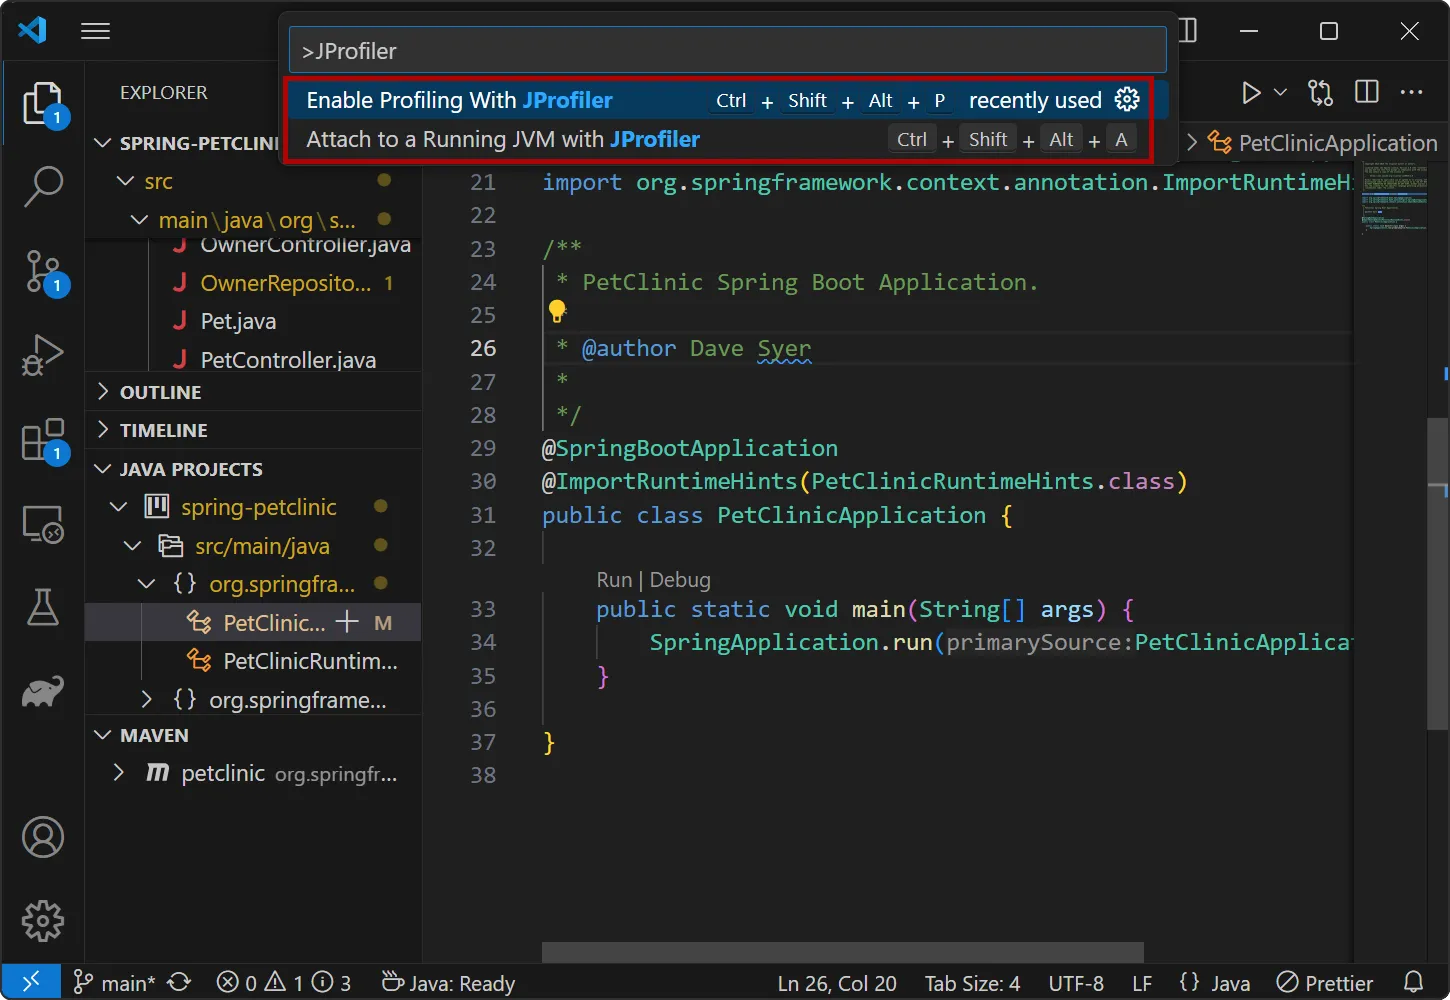Expand the OUTLINE section
Viewport: 1450px width, 1000px height.
pyautogui.click(x=253, y=392)
